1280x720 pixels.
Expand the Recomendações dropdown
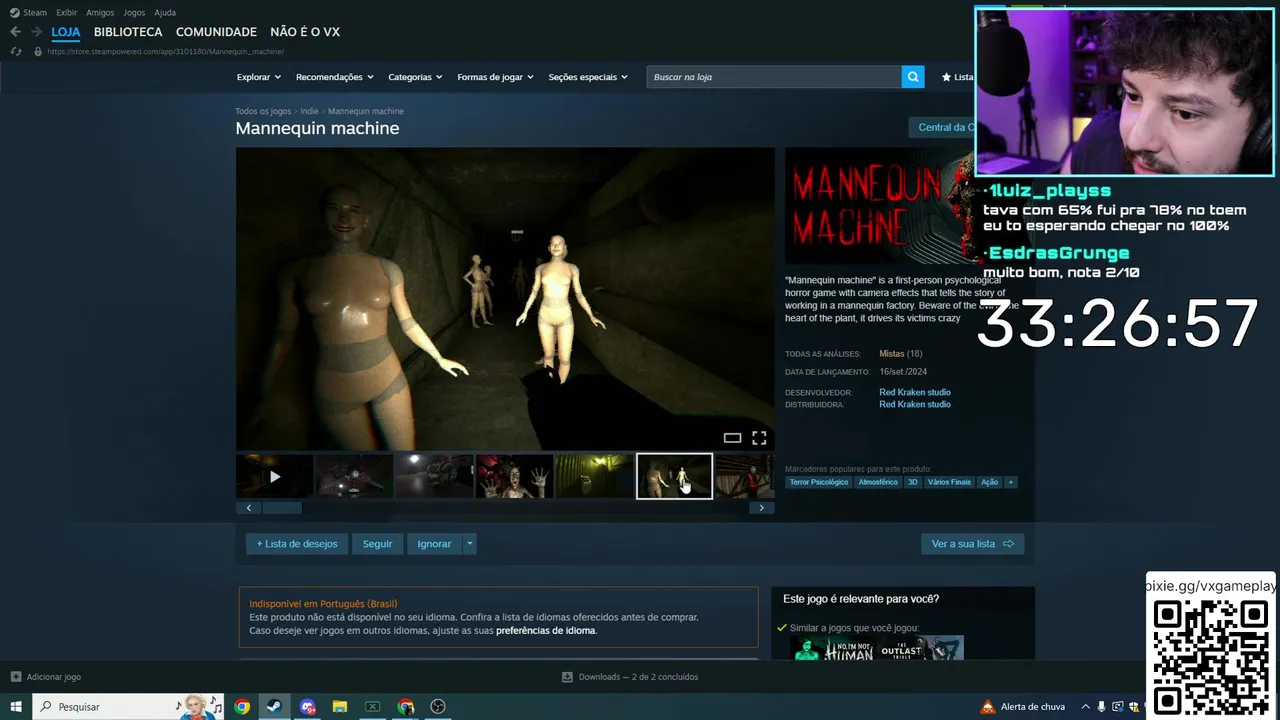point(334,77)
